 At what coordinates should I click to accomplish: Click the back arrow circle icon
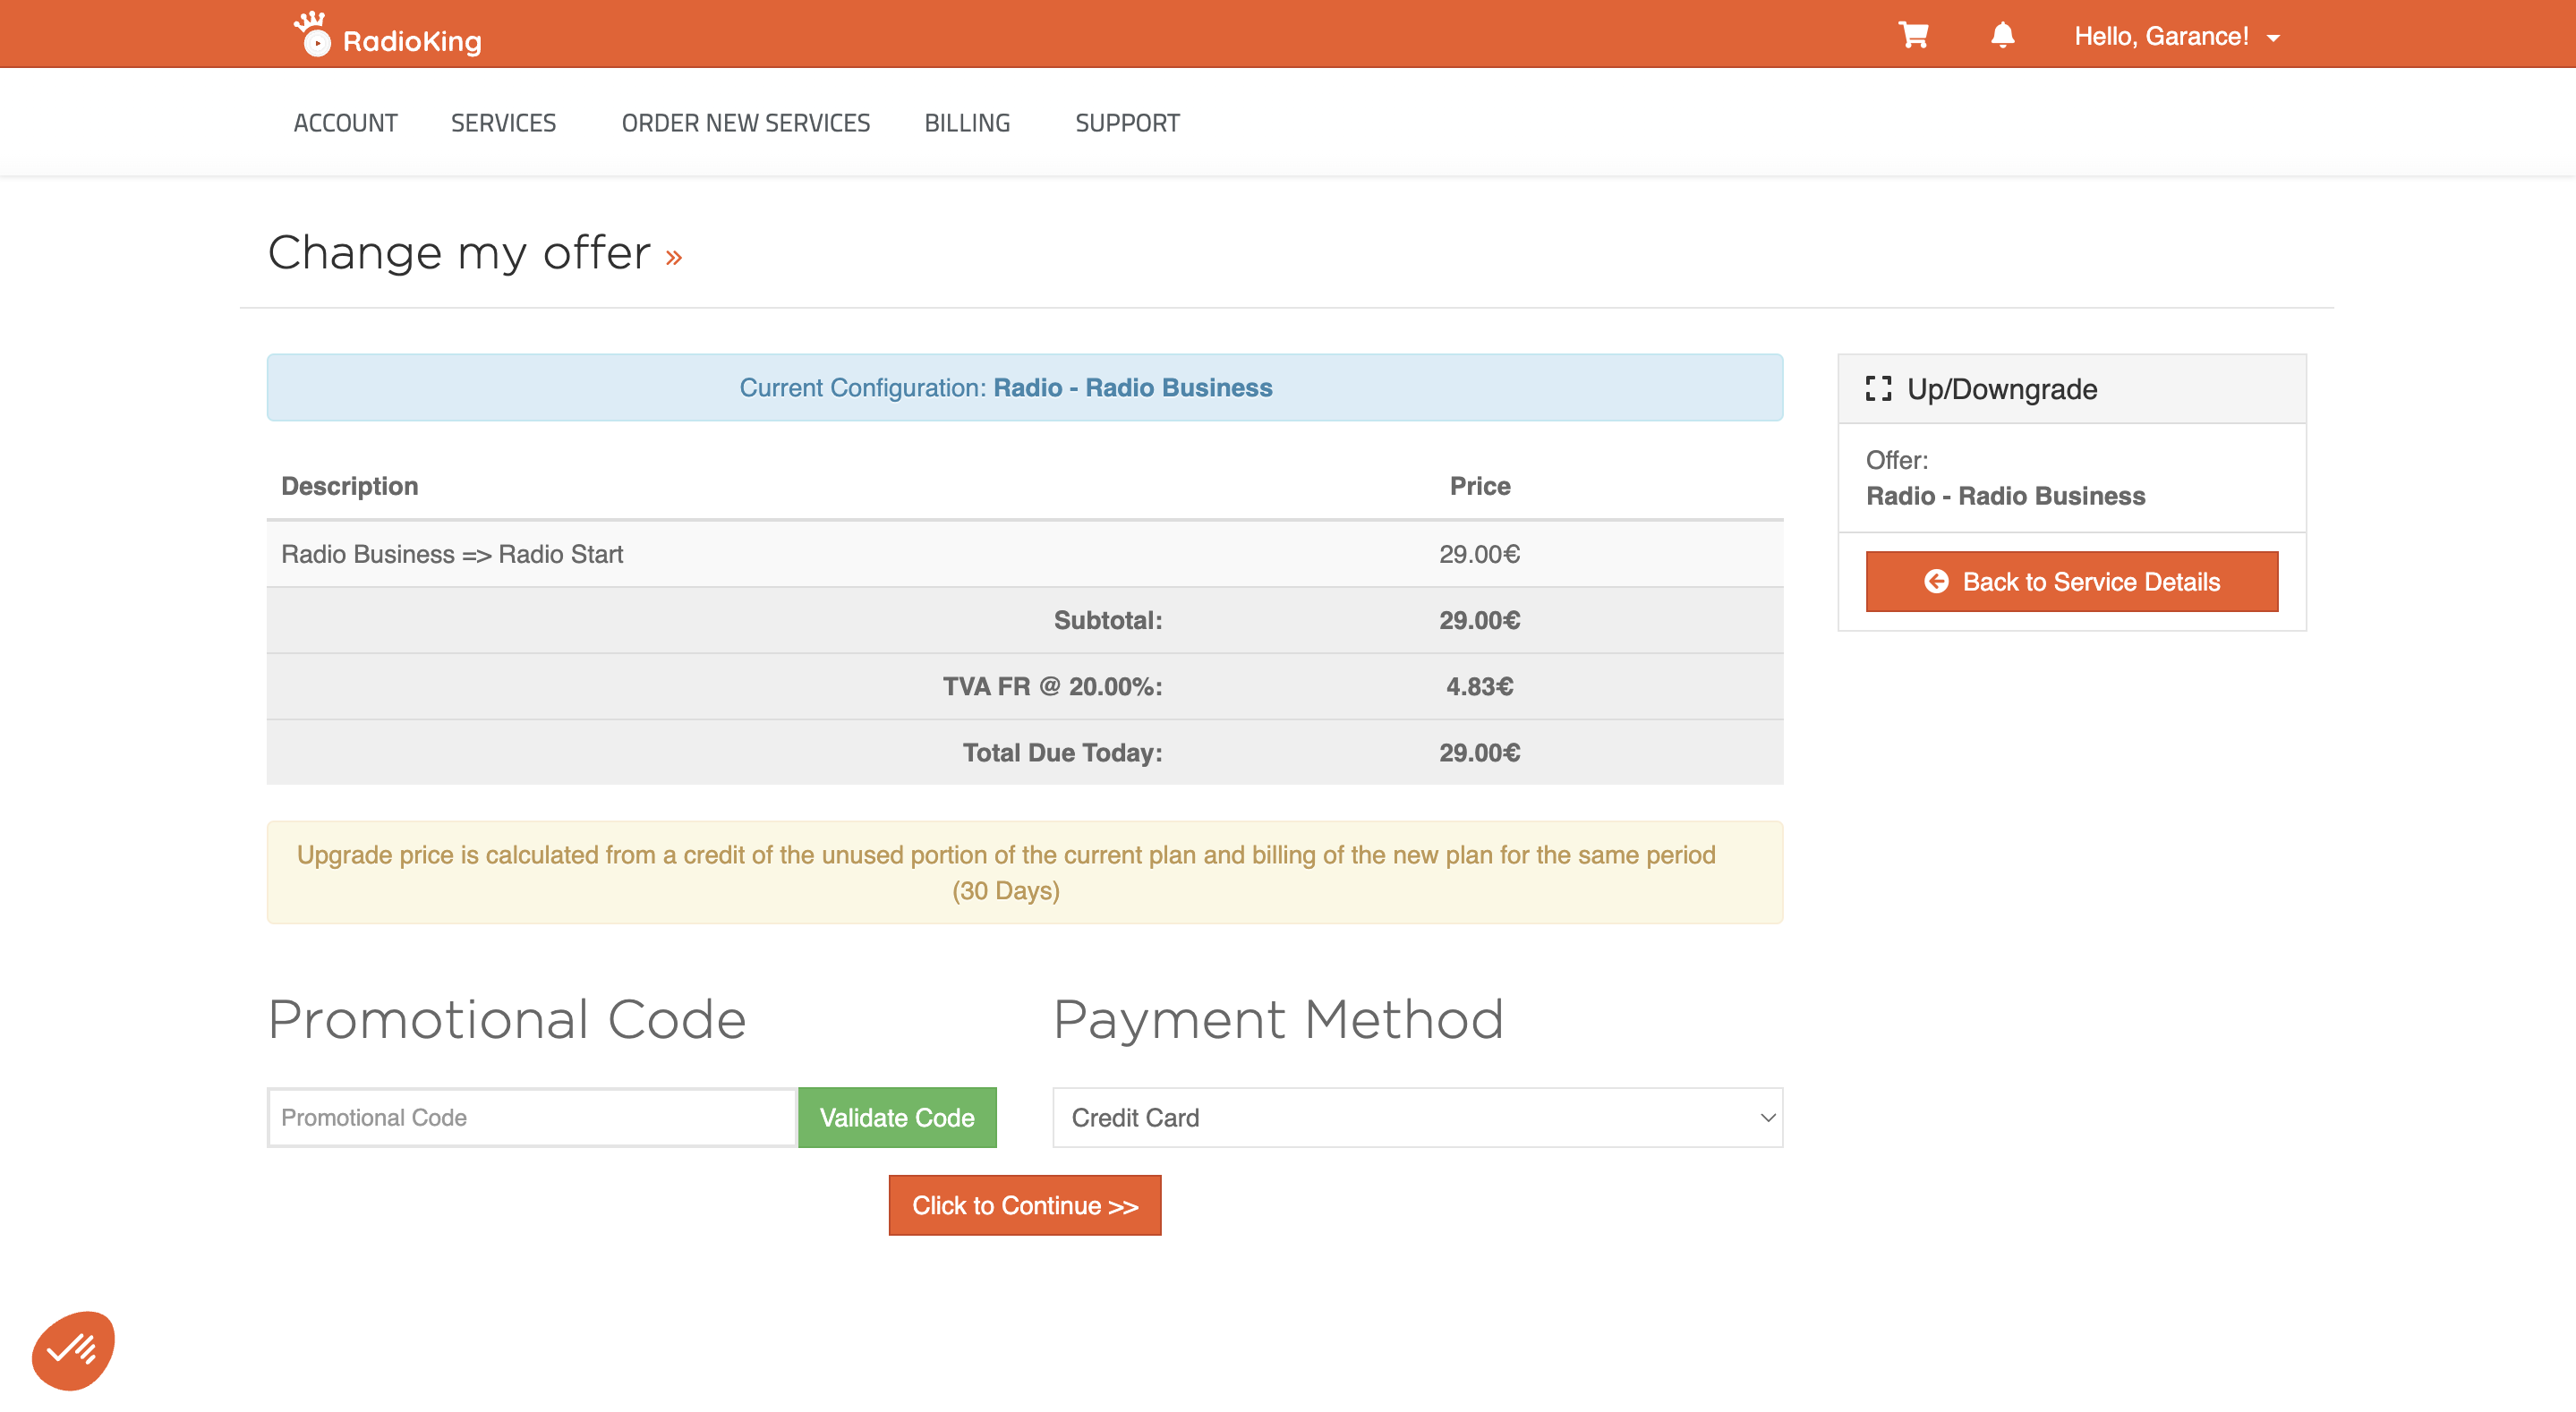[x=1936, y=582]
